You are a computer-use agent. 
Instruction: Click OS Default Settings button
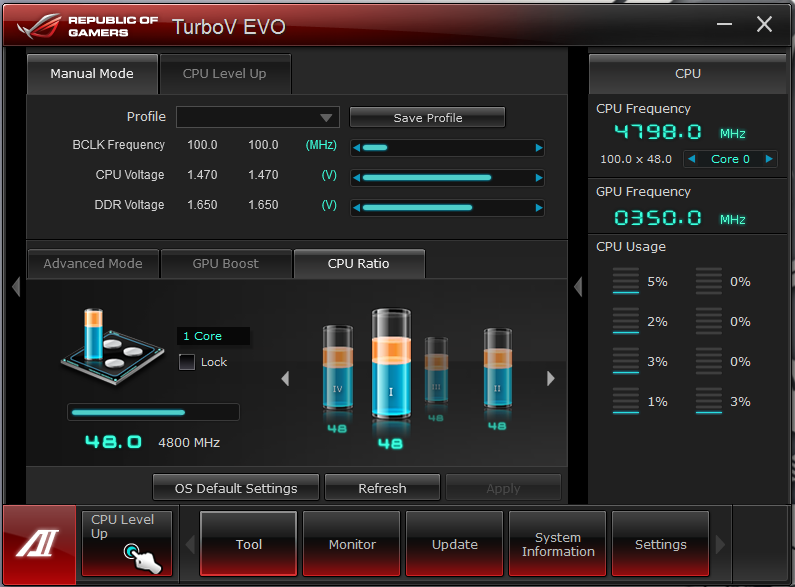(x=236, y=488)
